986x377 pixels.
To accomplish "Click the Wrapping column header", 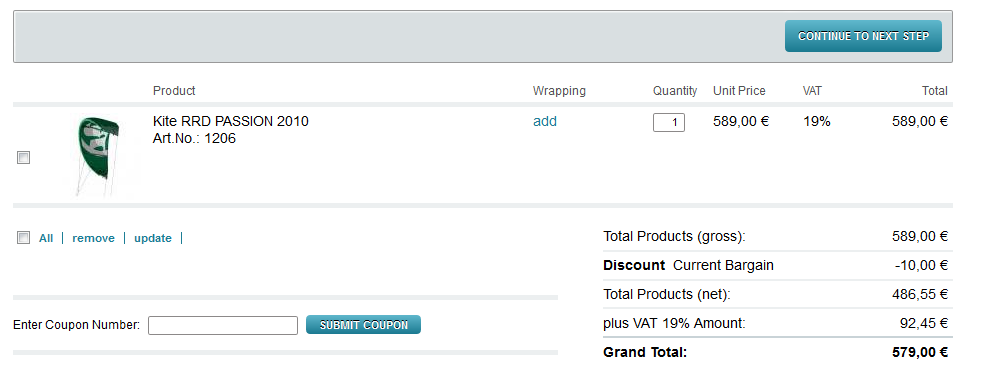I will [559, 90].
